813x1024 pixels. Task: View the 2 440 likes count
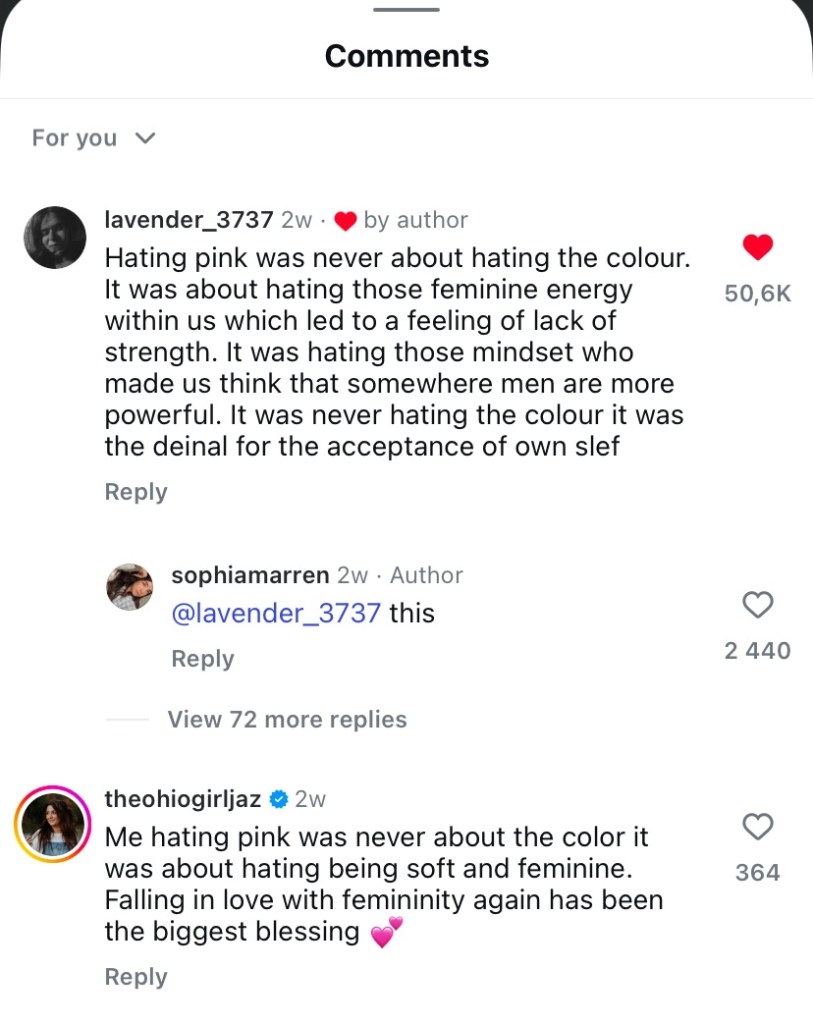tap(757, 651)
